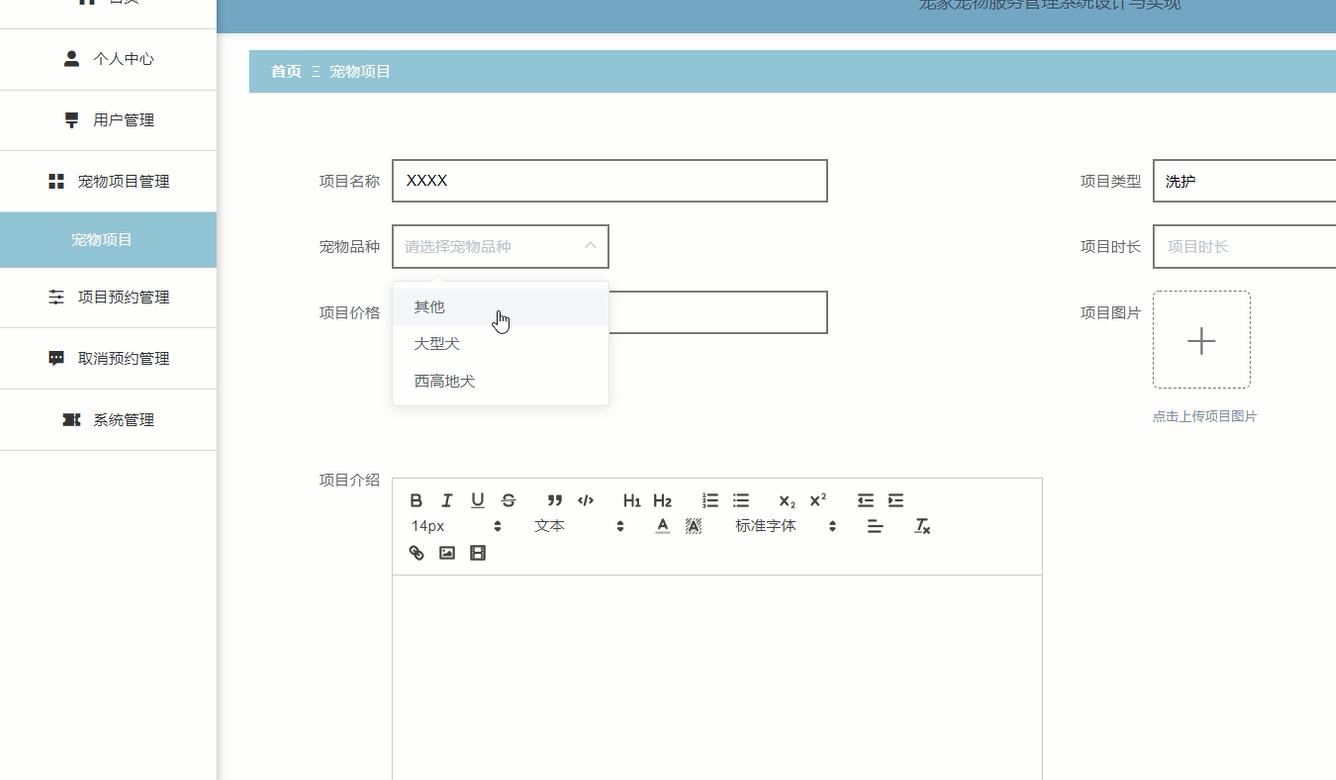Insert a video into the editor

pos(477,552)
